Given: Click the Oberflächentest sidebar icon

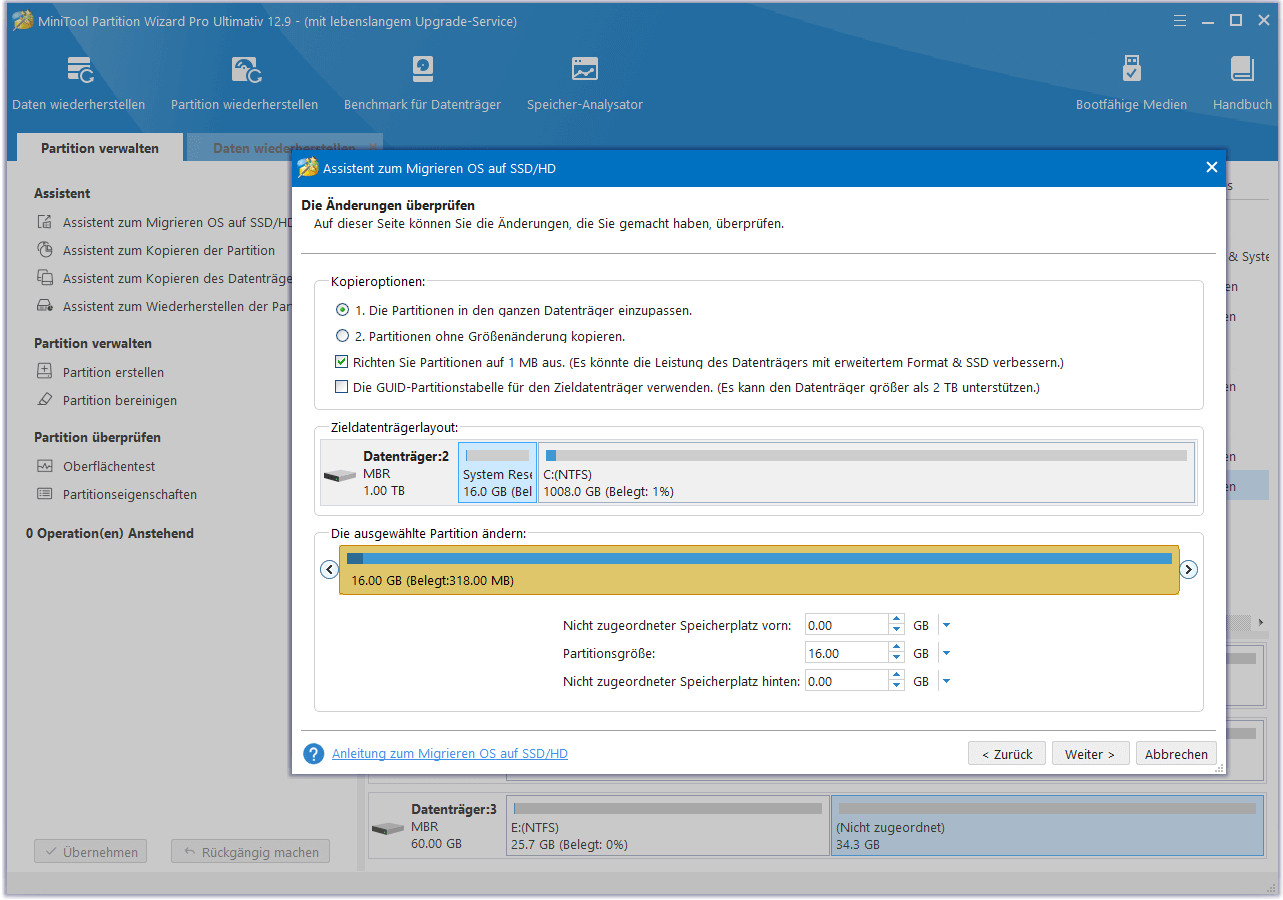Looking at the screenshot, I should coord(44,465).
